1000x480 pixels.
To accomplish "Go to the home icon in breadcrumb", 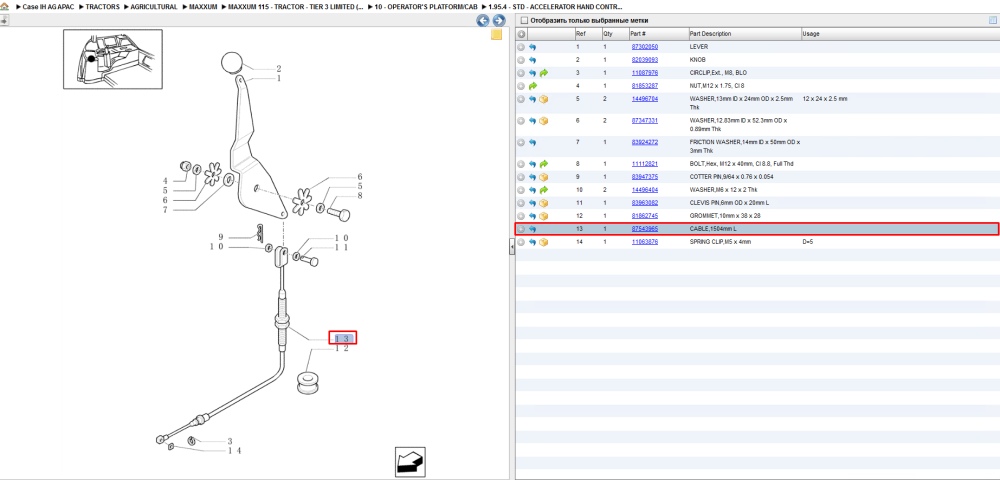I will 4,6.
